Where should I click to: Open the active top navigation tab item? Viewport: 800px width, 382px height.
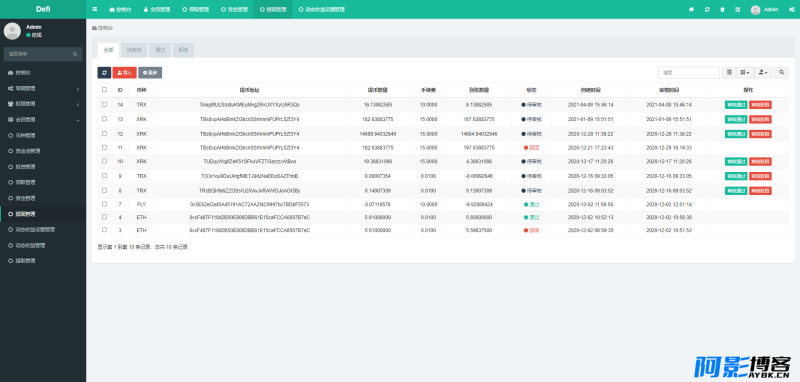point(272,9)
